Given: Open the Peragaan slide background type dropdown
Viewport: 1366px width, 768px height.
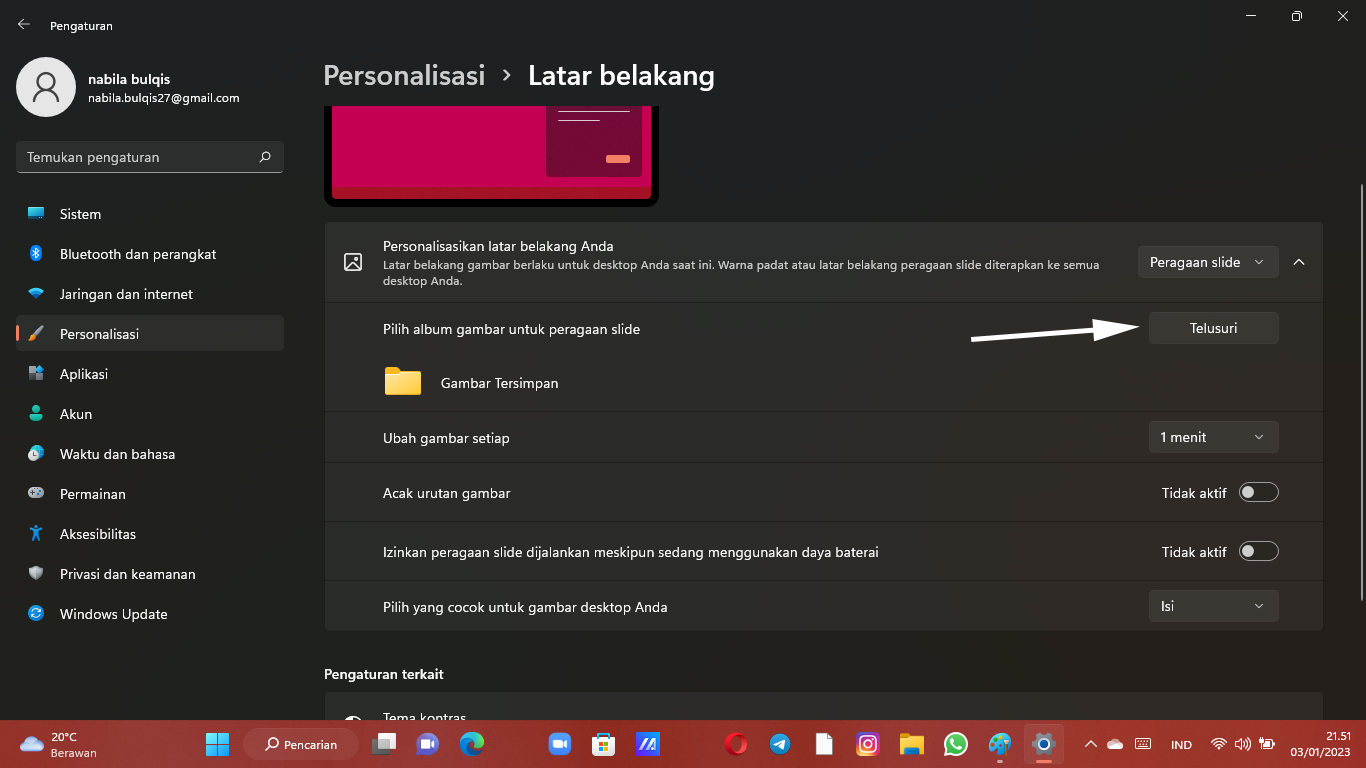Looking at the screenshot, I should point(1208,262).
